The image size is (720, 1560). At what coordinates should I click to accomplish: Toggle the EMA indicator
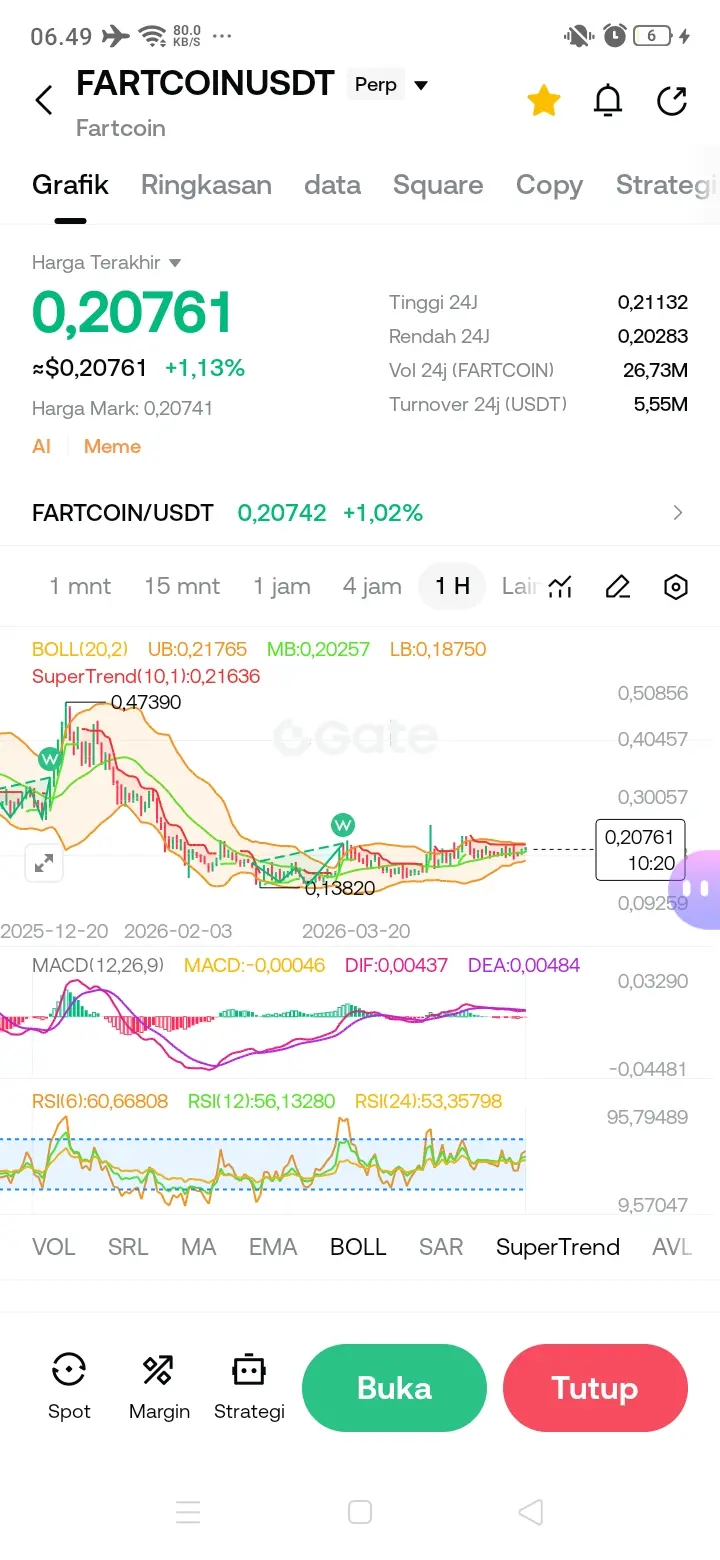273,1247
